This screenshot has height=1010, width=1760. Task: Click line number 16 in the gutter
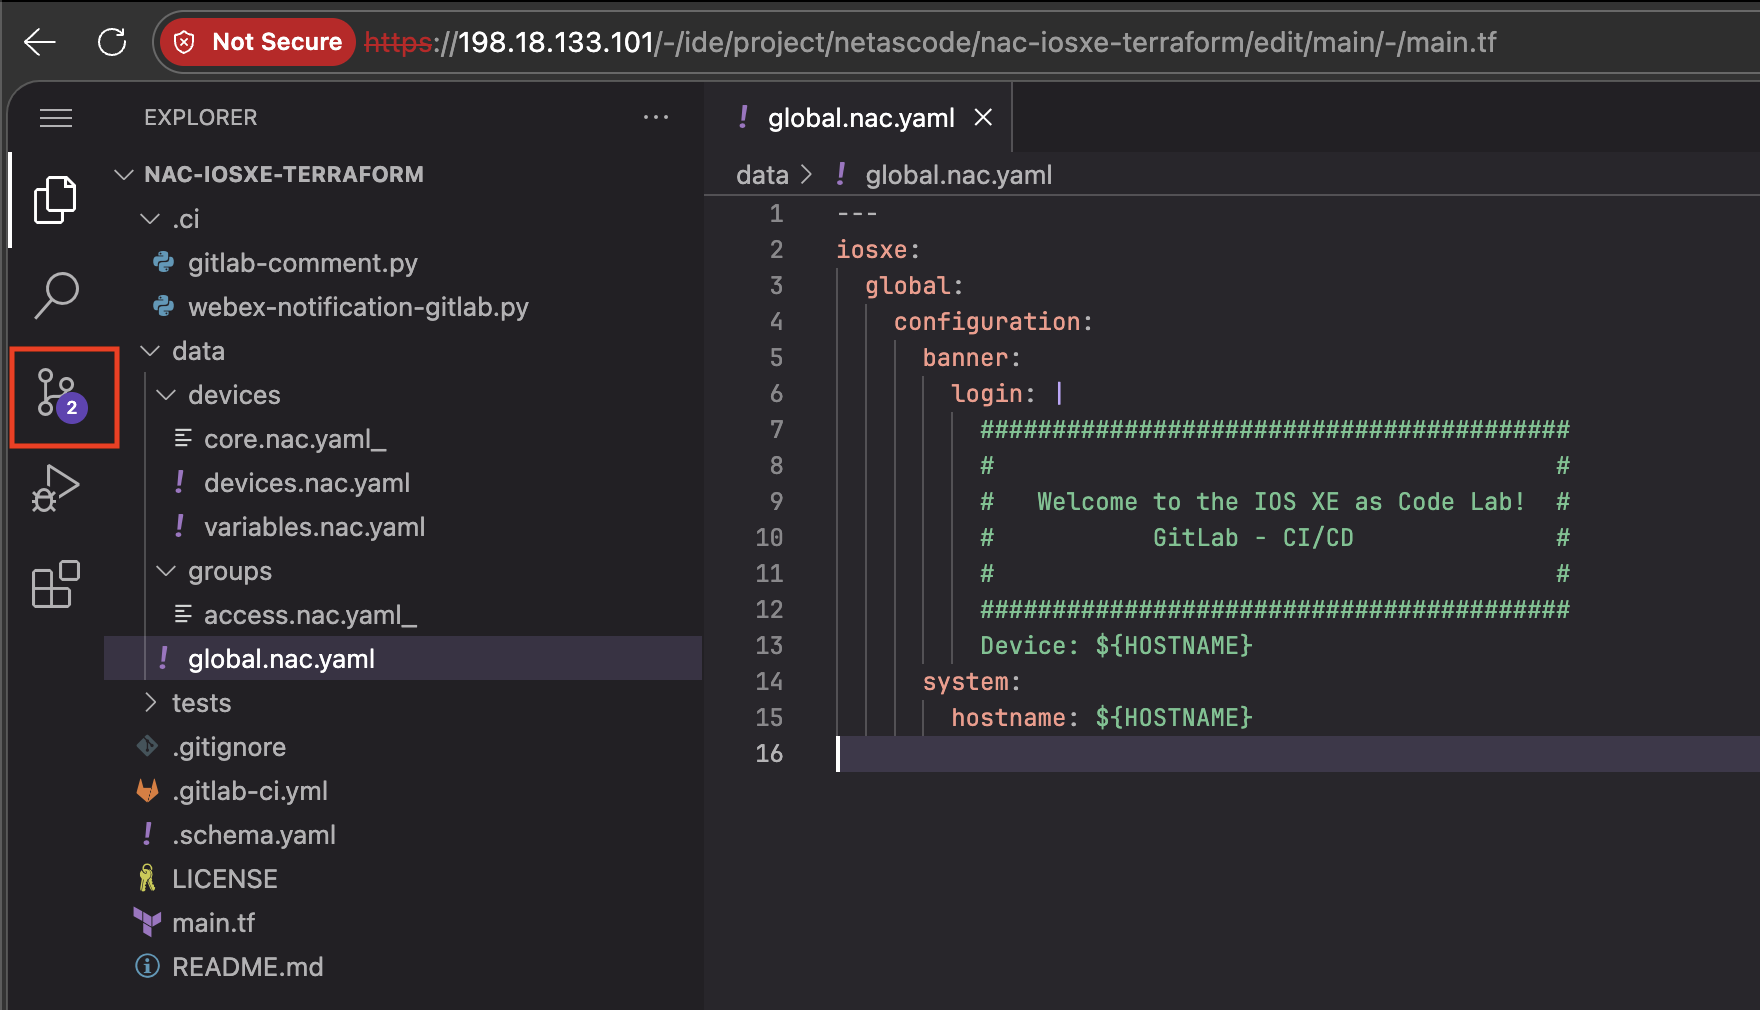[x=769, y=754]
